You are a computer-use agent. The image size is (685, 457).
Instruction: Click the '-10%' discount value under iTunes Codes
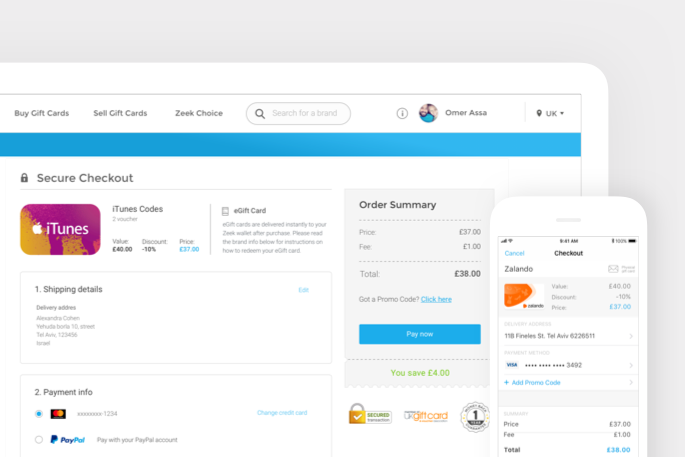click(149, 249)
